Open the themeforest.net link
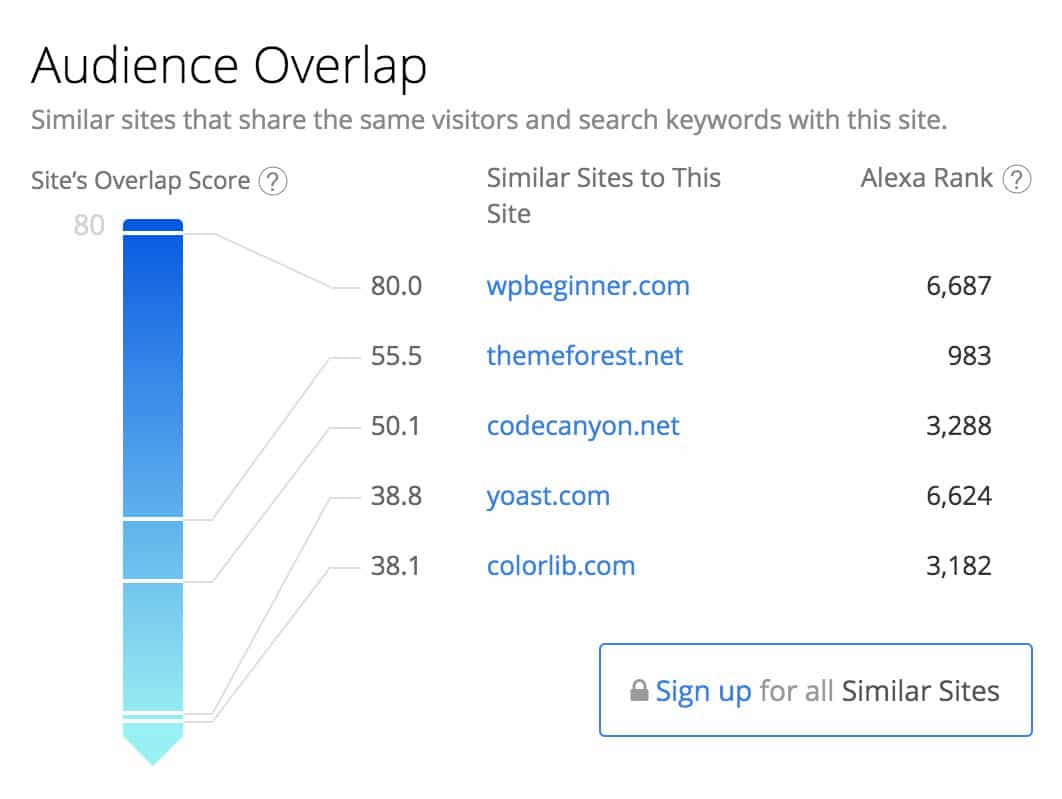1062x799 pixels. tap(585, 355)
